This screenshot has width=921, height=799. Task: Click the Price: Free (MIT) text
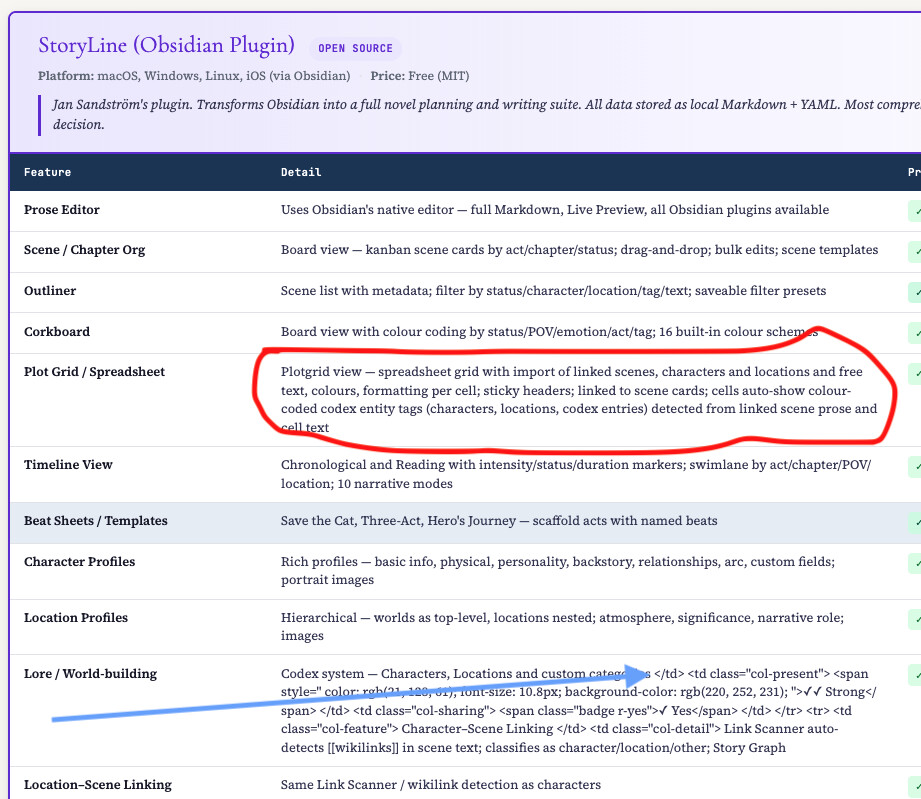pyautogui.click(x=419, y=76)
